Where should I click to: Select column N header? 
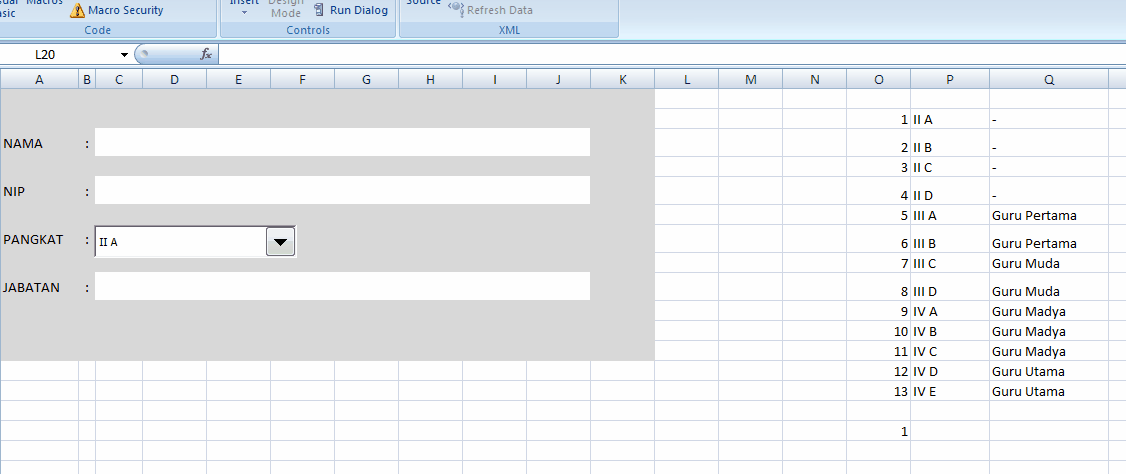814,80
